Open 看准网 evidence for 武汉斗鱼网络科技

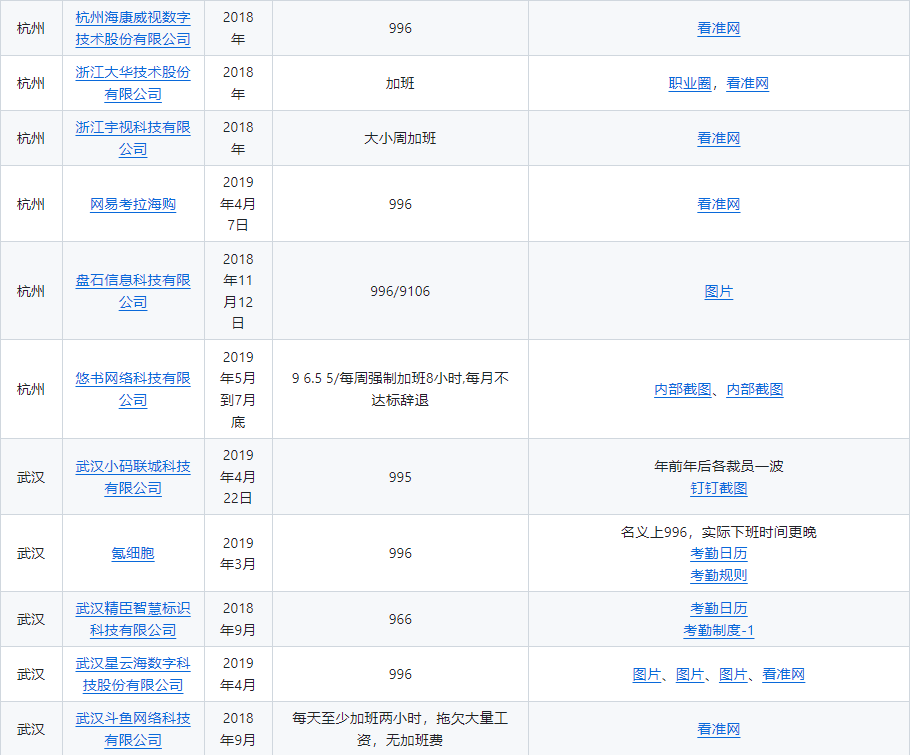(719, 729)
